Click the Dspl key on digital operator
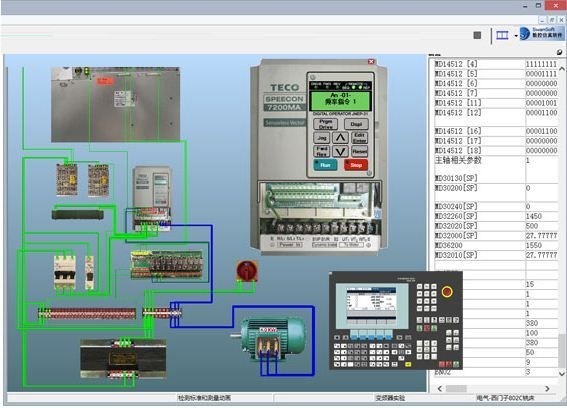This screenshot has width=567, height=408. coord(356,124)
